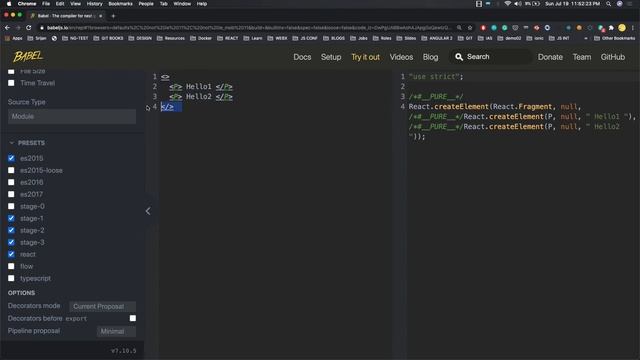Screen dimensions: 640x360
Task: Open the Docker bookmarks folder
Action: click(201, 38)
